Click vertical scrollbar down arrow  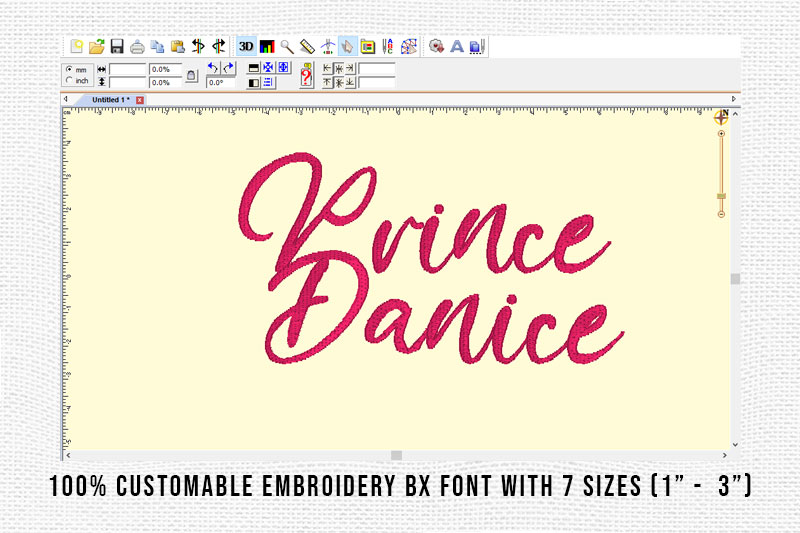point(735,444)
